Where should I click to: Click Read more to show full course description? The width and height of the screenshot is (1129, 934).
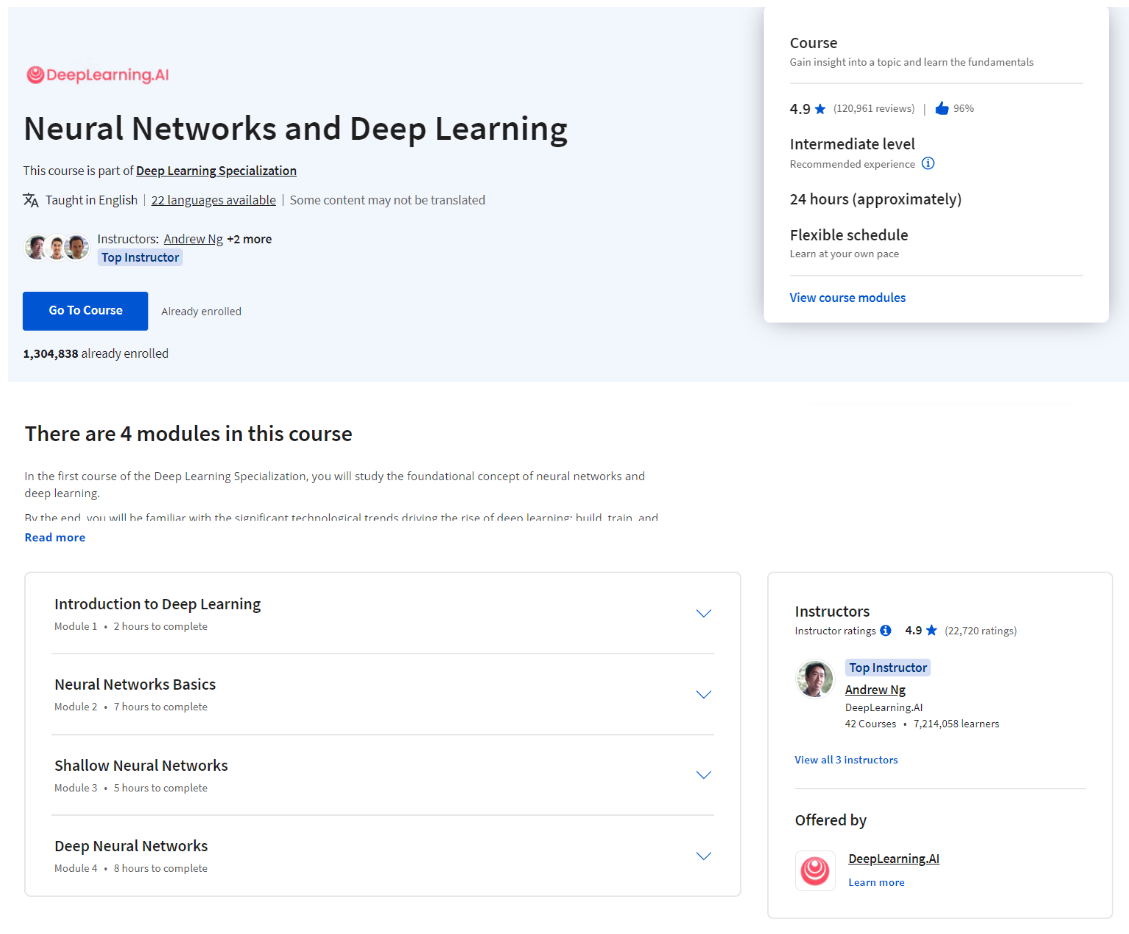[x=54, y=537]
